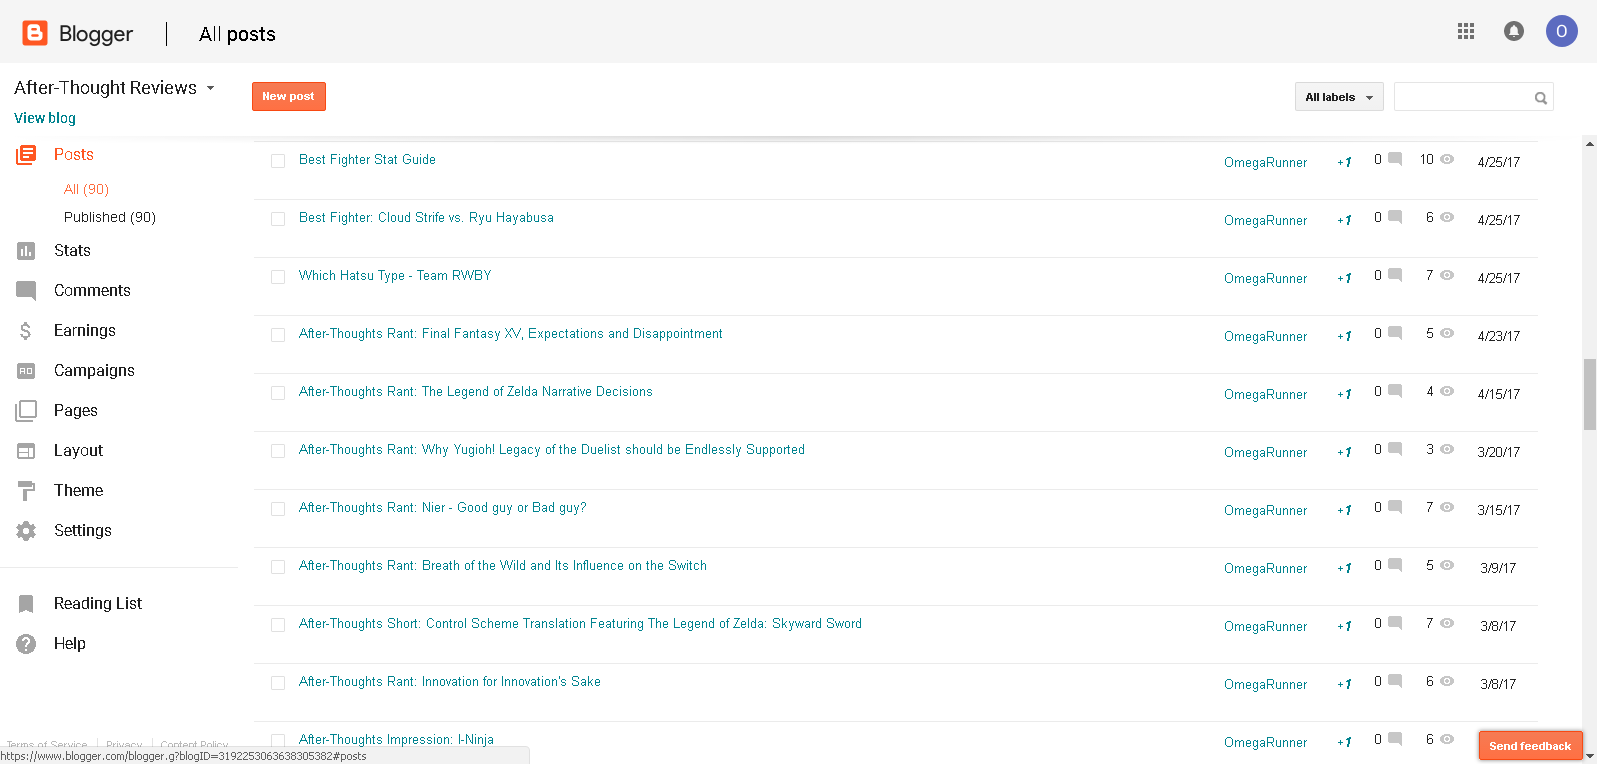
Task: Click comment icon for Innovation's Sake post
Action: (1395, 681)
